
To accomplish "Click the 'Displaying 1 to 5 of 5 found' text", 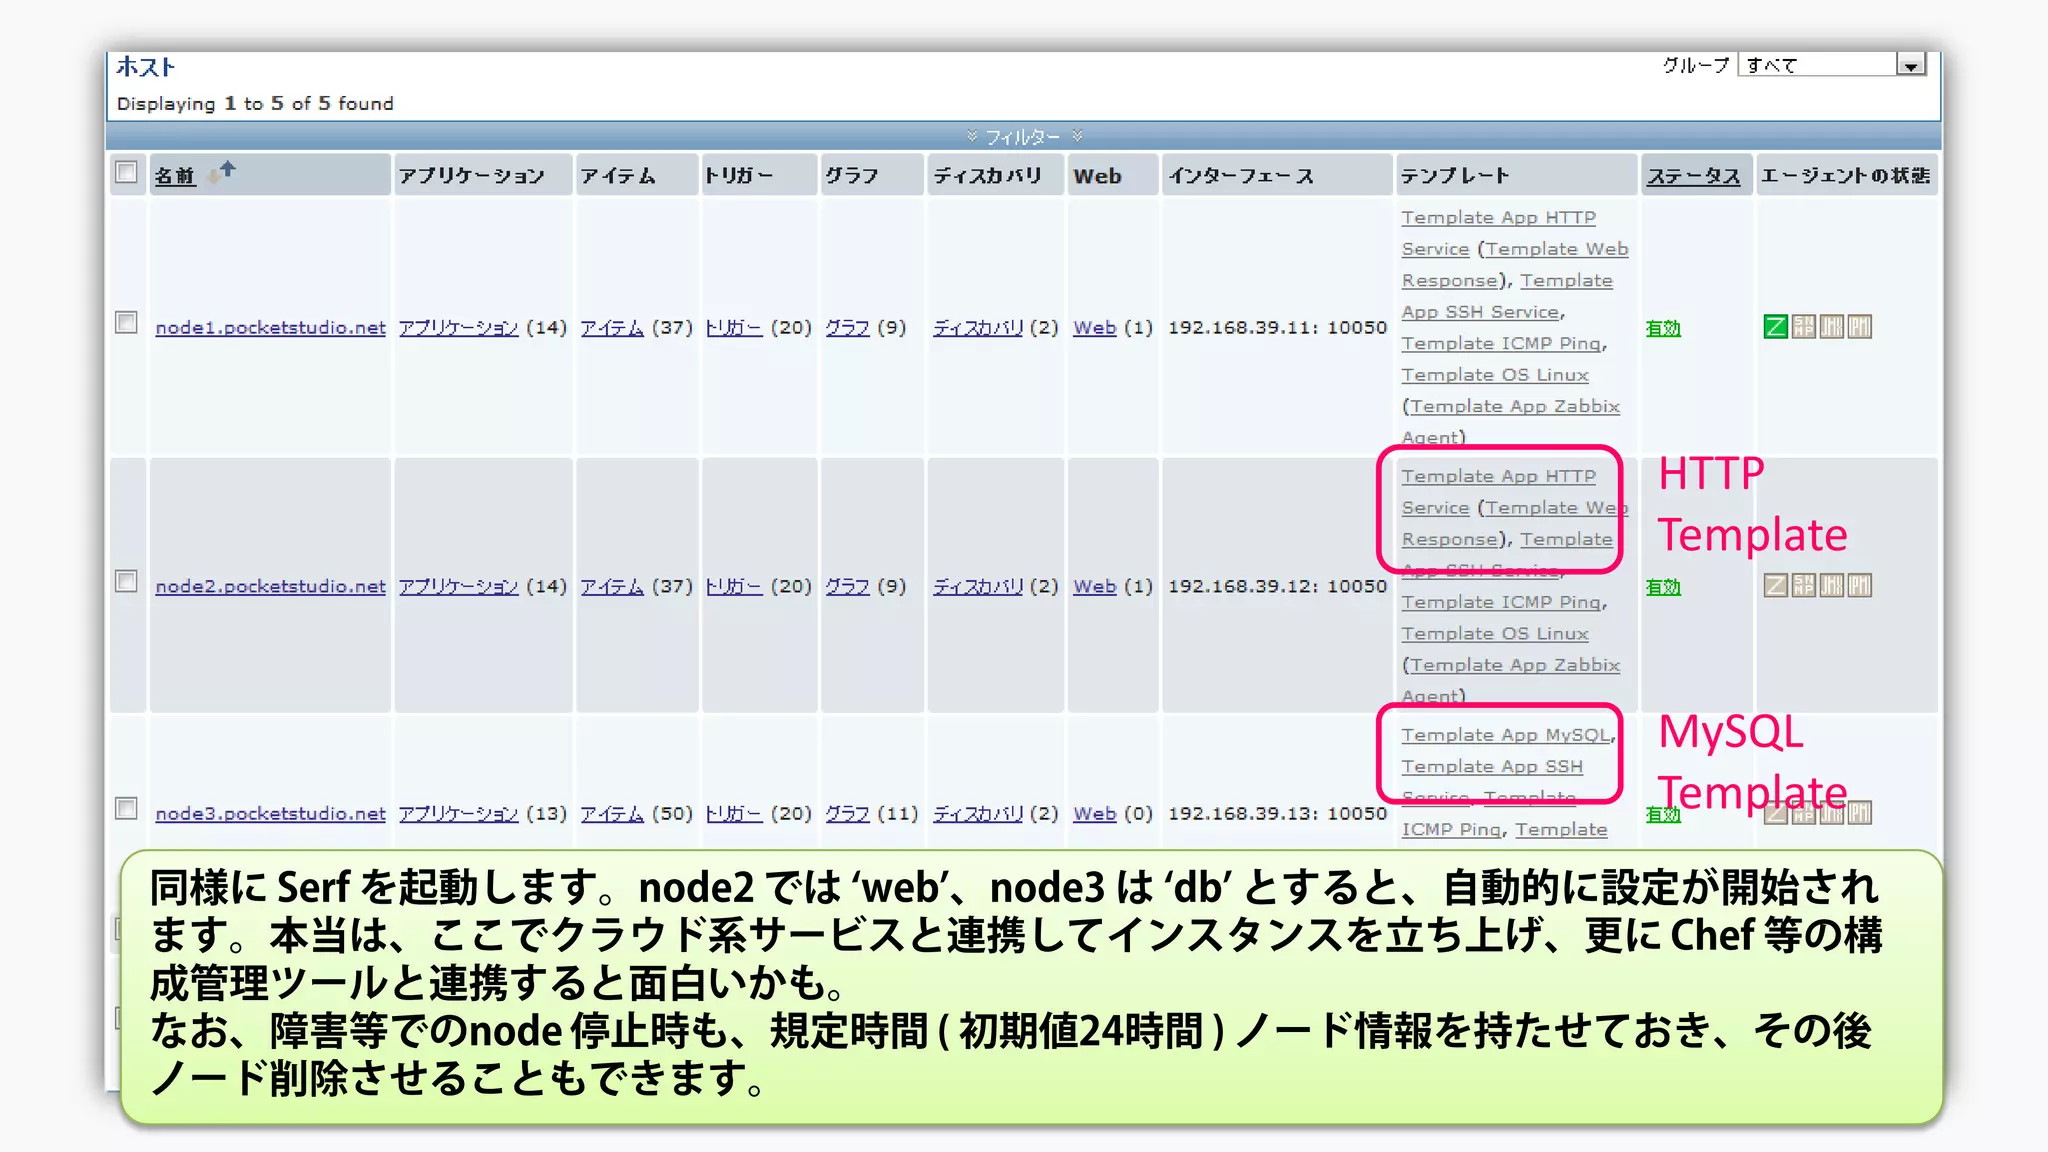I will click(x=255, y=103).
